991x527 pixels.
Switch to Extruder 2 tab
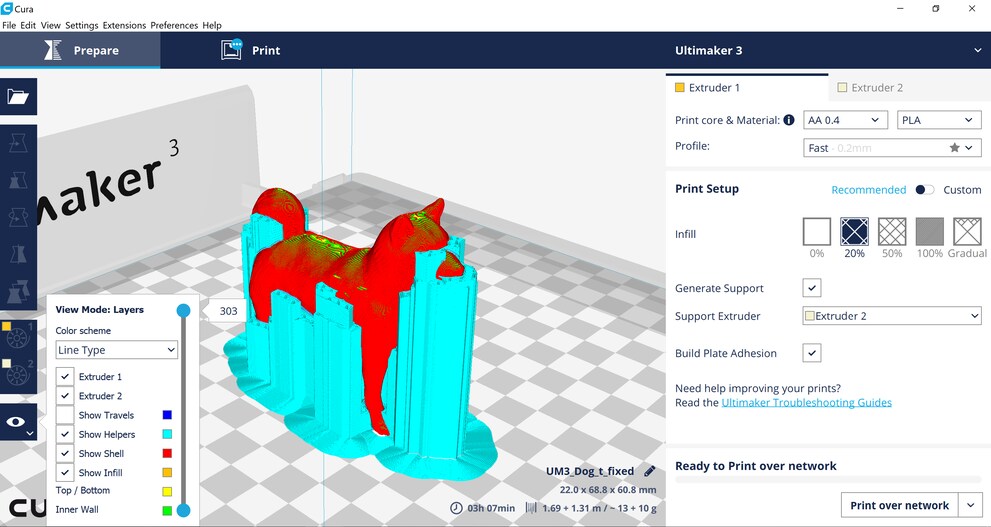[x=909, y=87]
